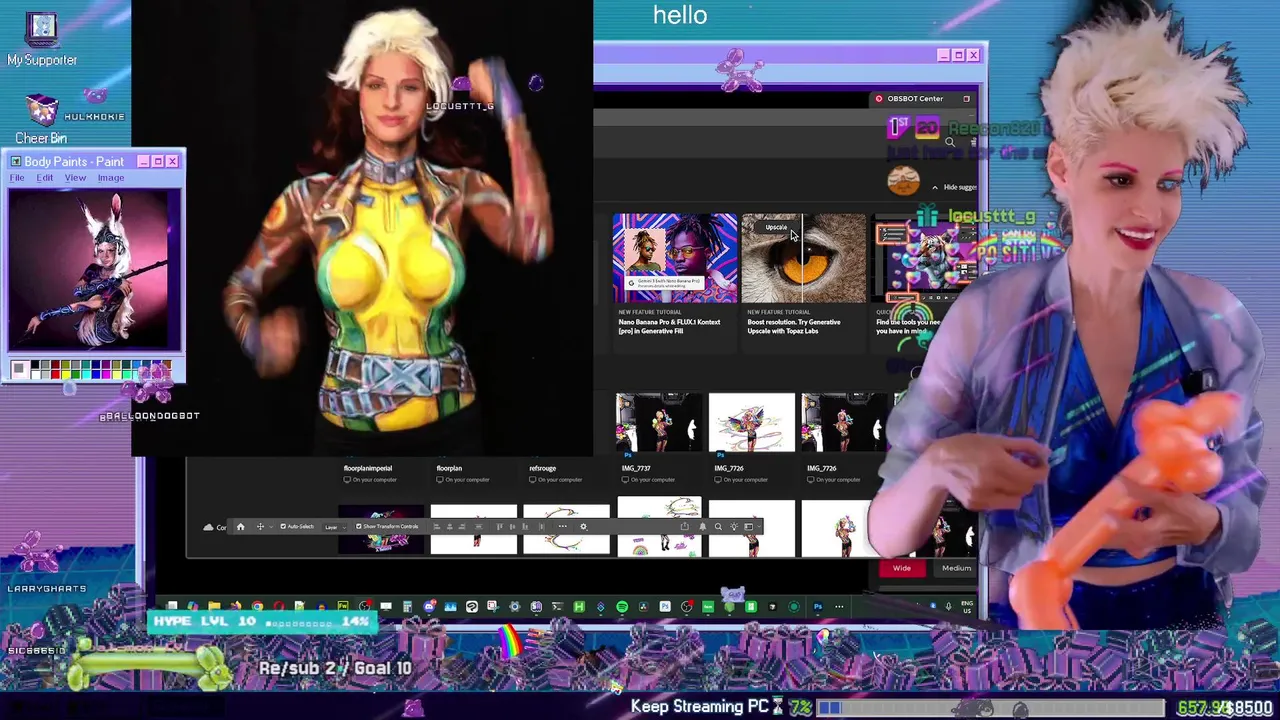Open DaVinci Resolve icon on taskbar
This screenshot has width=1280, height=720.
coord(644,606)
